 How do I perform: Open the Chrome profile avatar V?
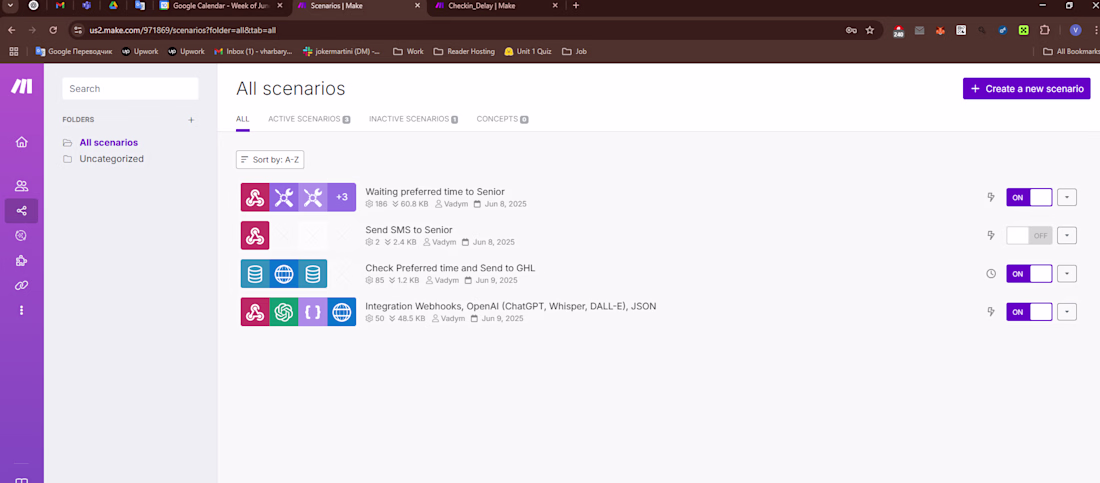pyautogui.click(x=1075, y=30)
